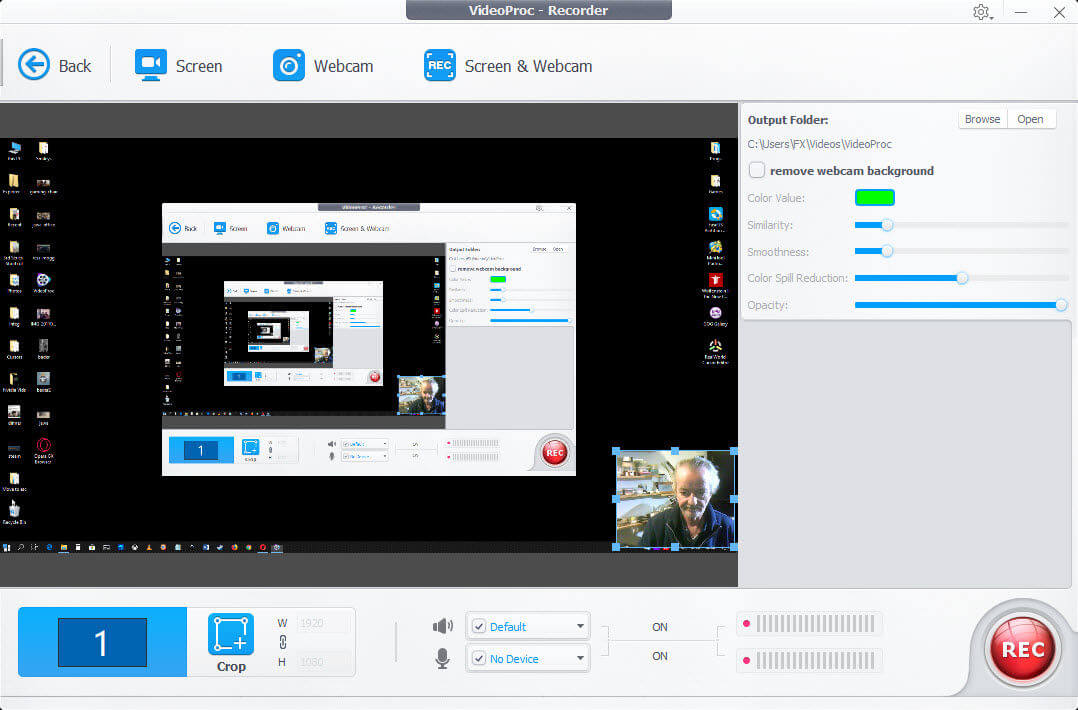Pick the green Color Value swatch
1078x710 pixels.
click(x=874, y=197)
